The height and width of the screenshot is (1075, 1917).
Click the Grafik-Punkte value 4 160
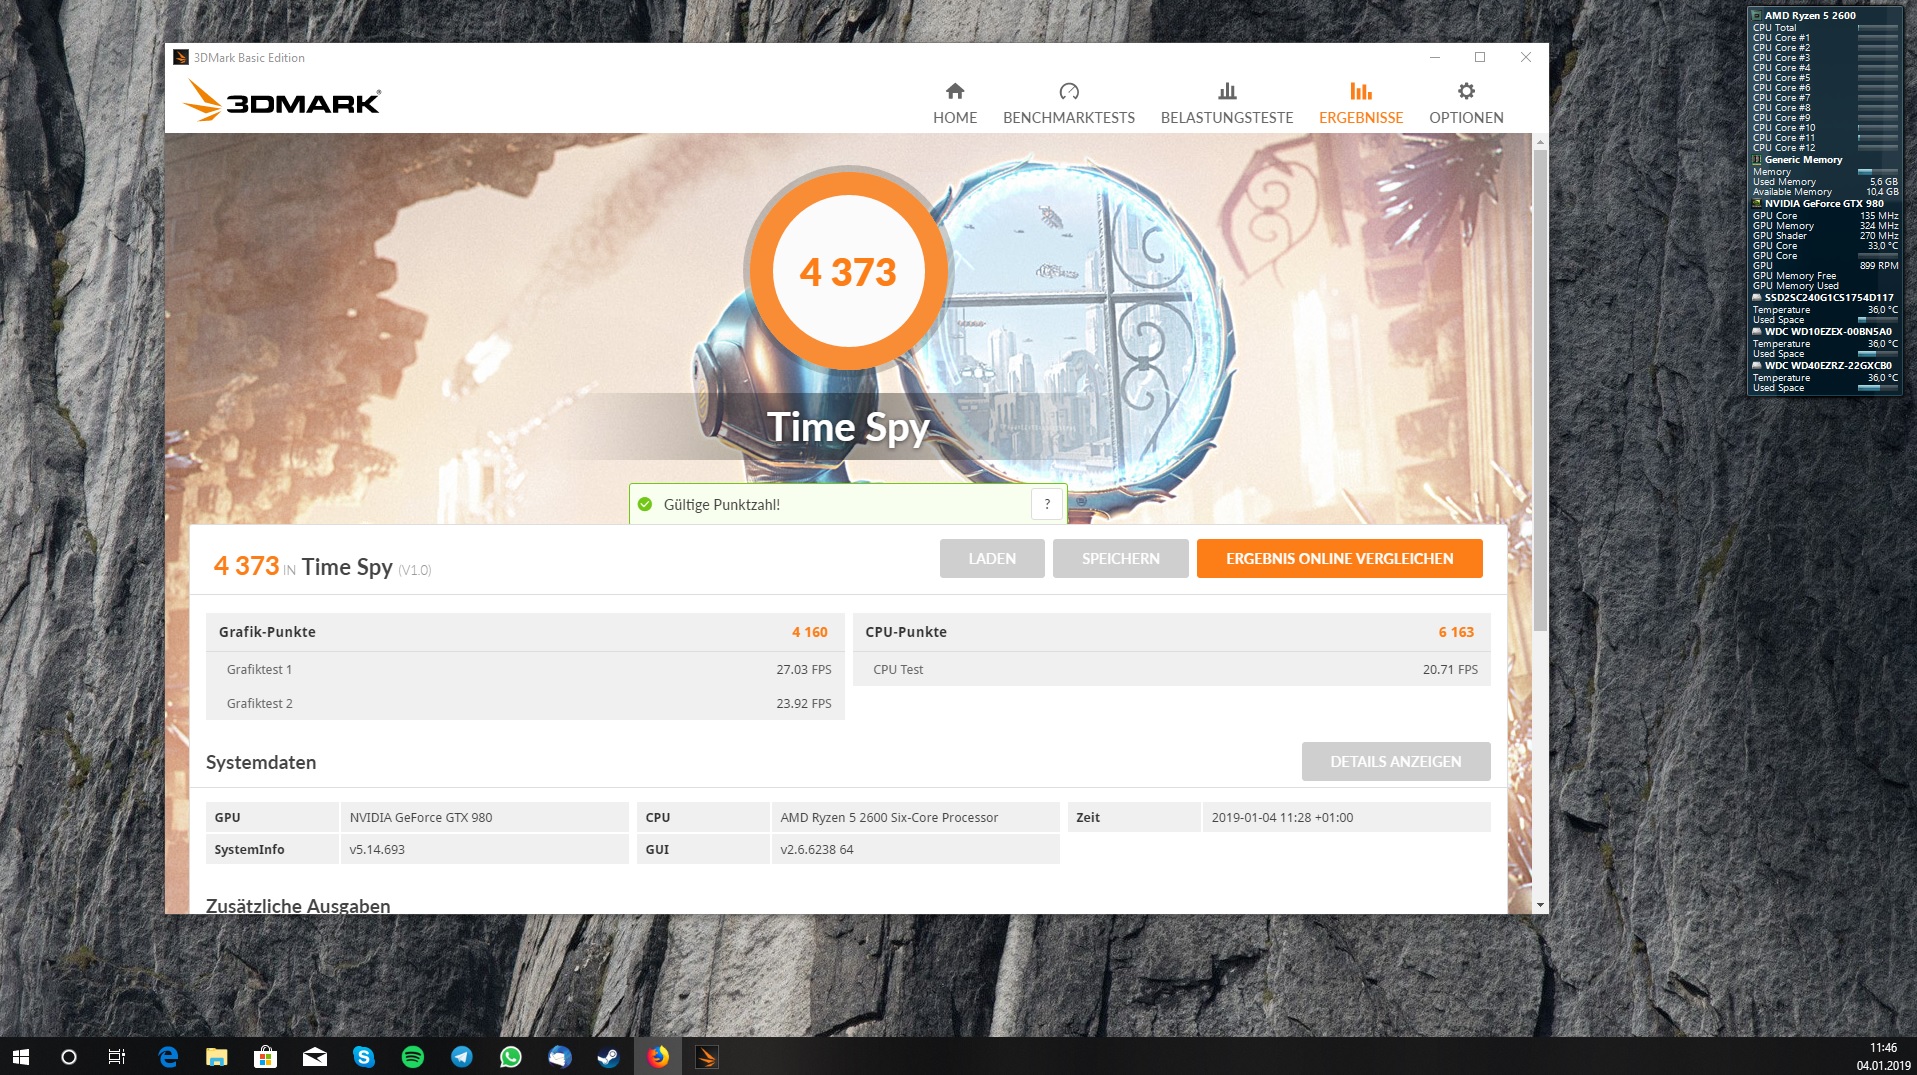coord(809,632)
